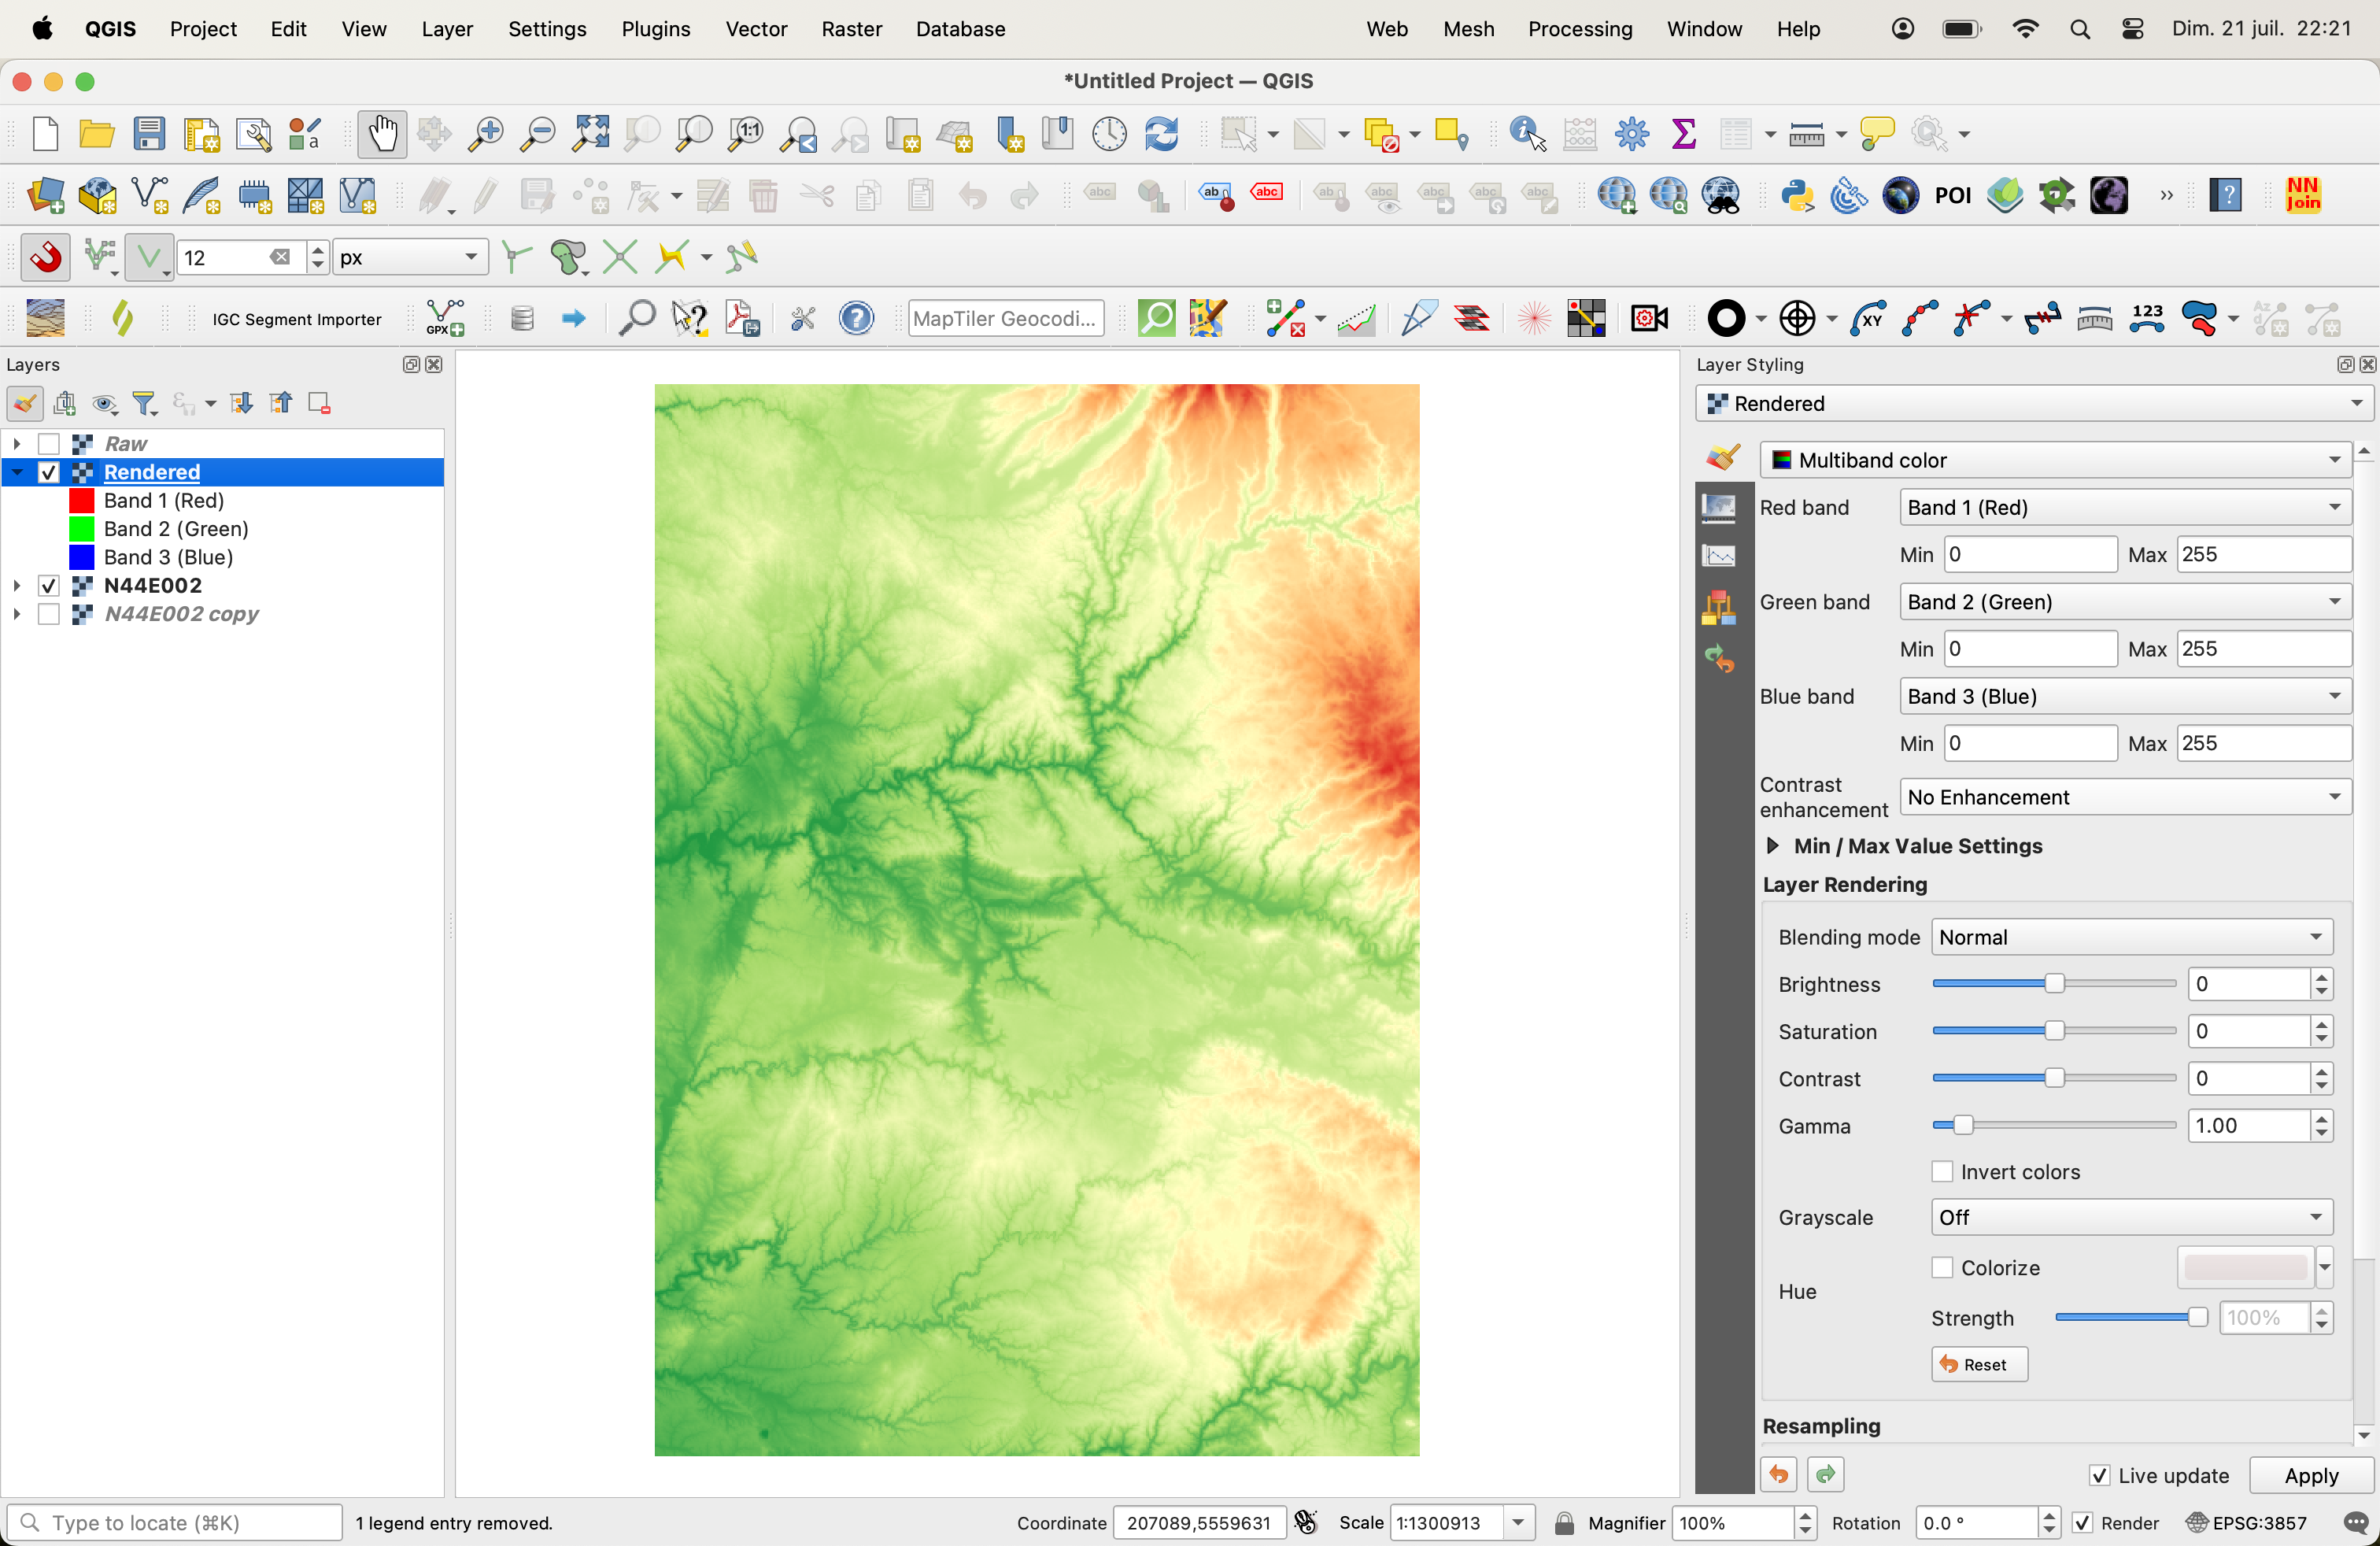
Task: Toggle the Live update checkbox
Action: tap(2100, 1476)
